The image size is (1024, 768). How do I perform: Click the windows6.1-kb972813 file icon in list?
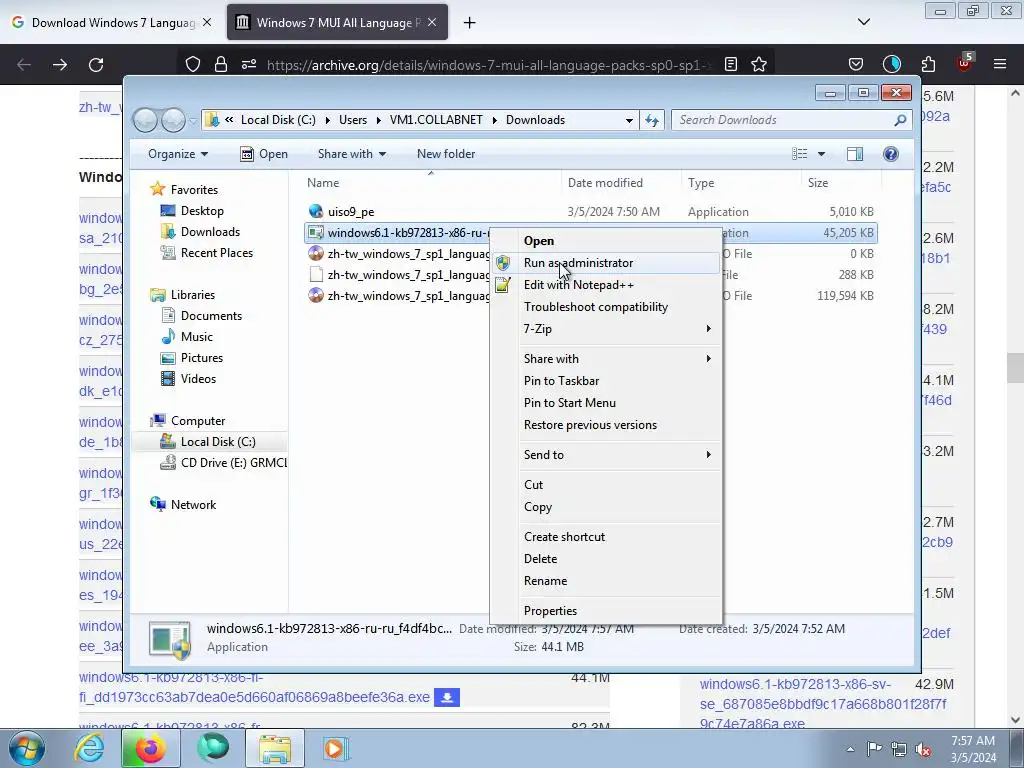(x=316, y=232)
